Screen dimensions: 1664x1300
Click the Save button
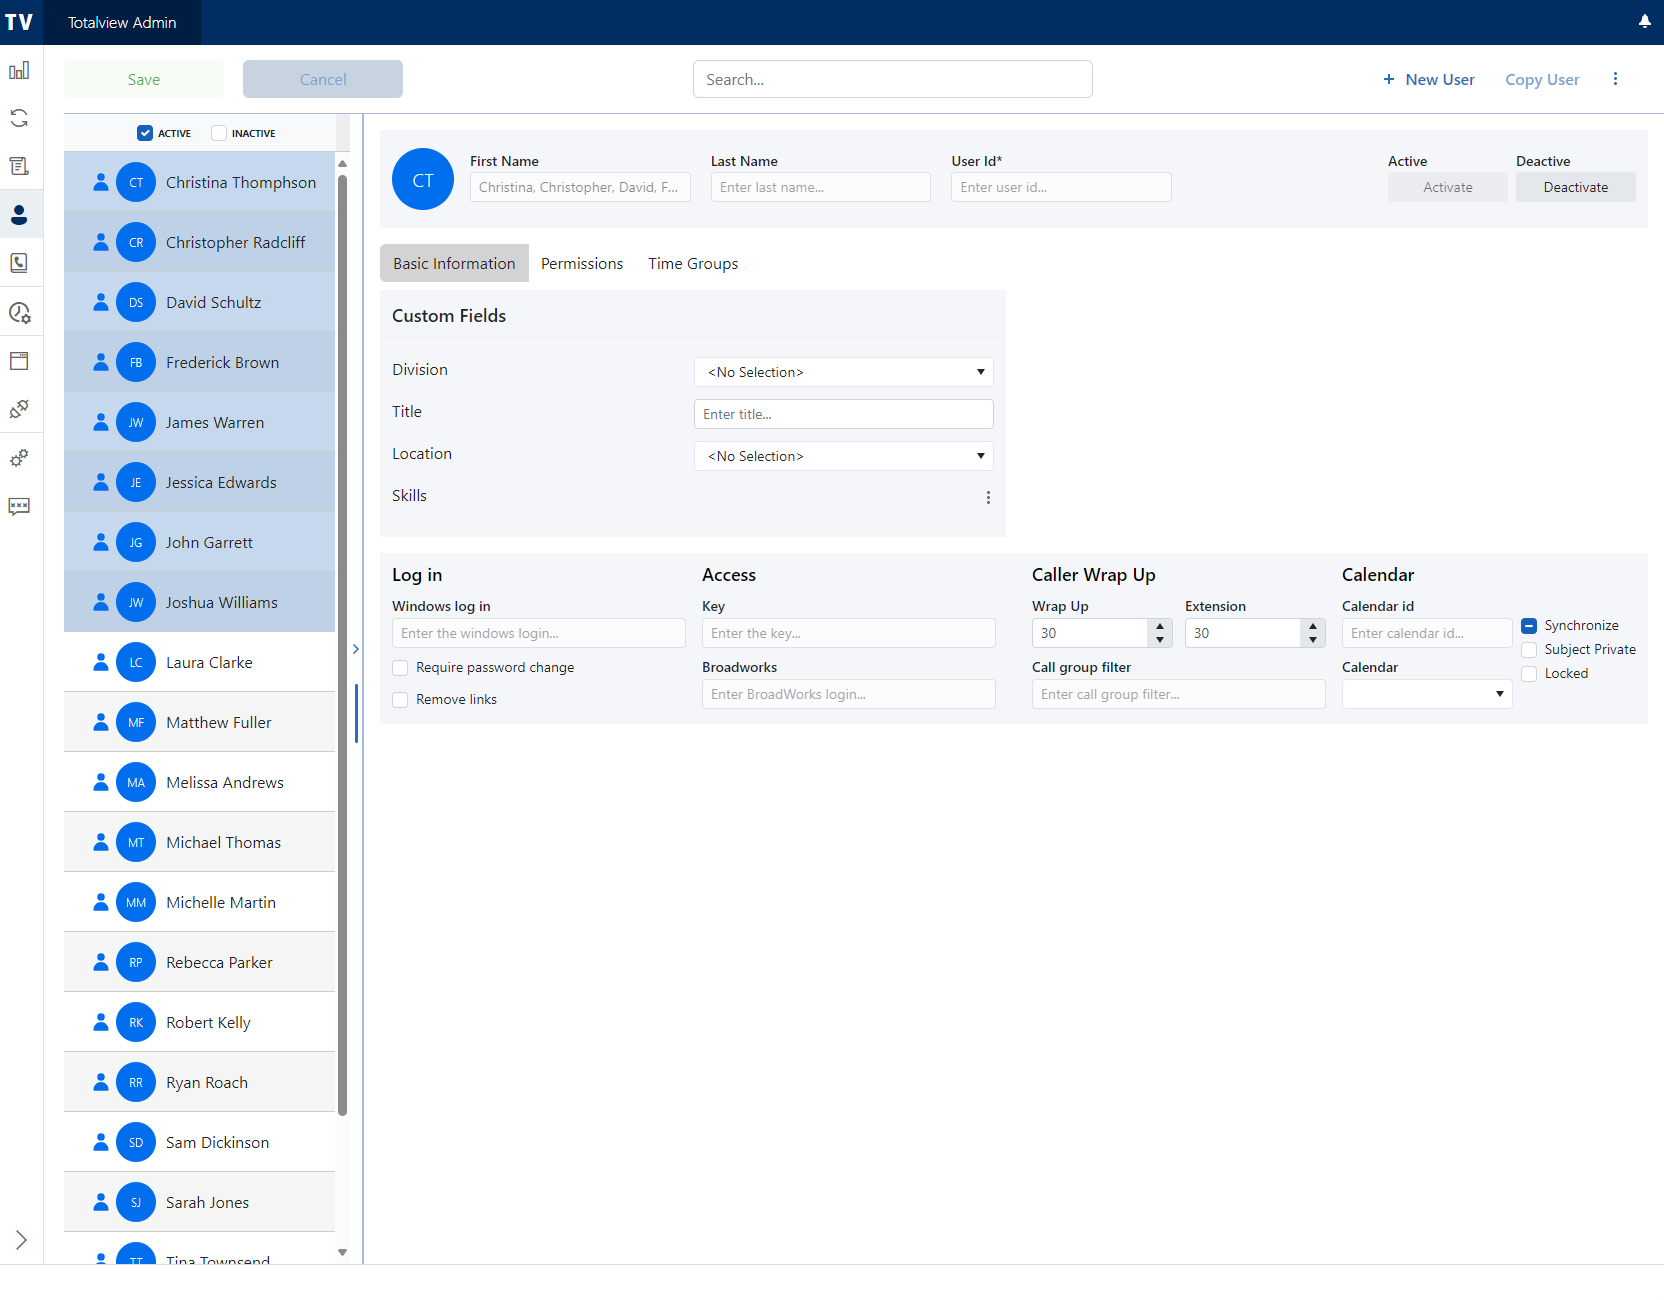click(x=144, y=79)
